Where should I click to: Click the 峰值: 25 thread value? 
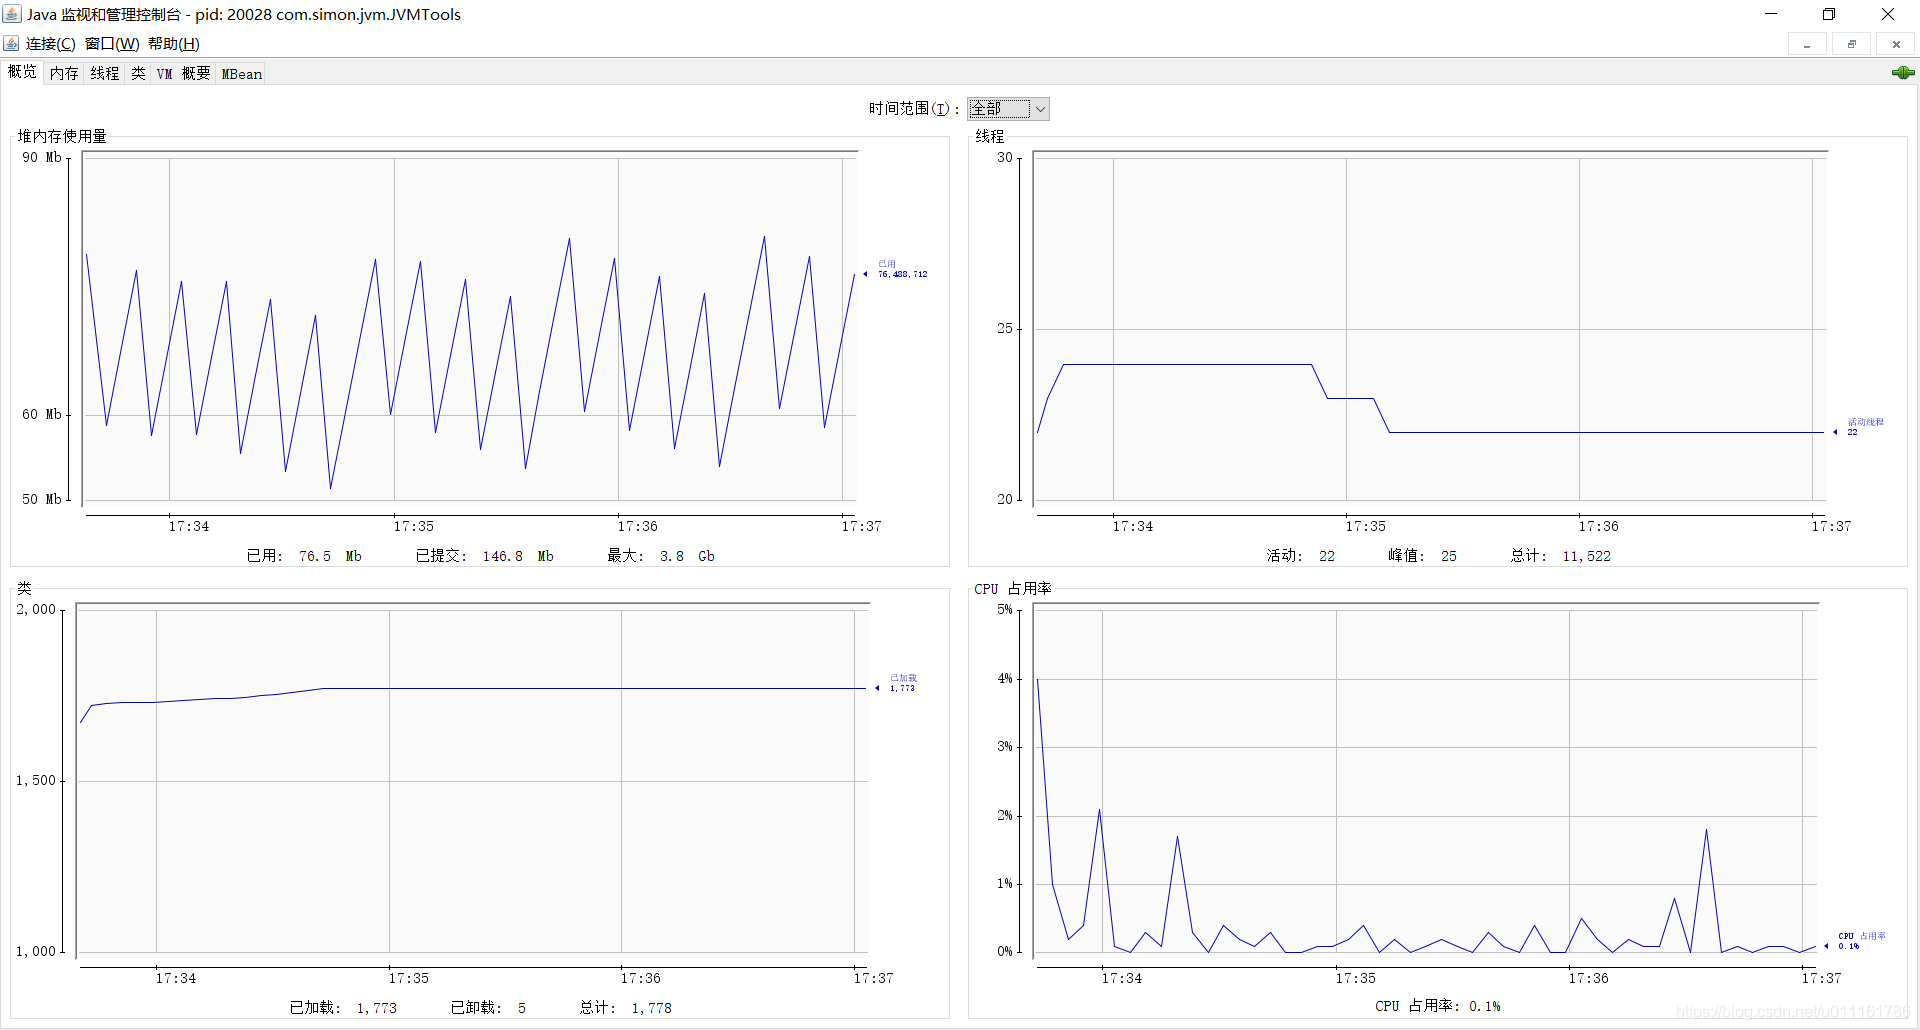click(x=1422, y=556)
